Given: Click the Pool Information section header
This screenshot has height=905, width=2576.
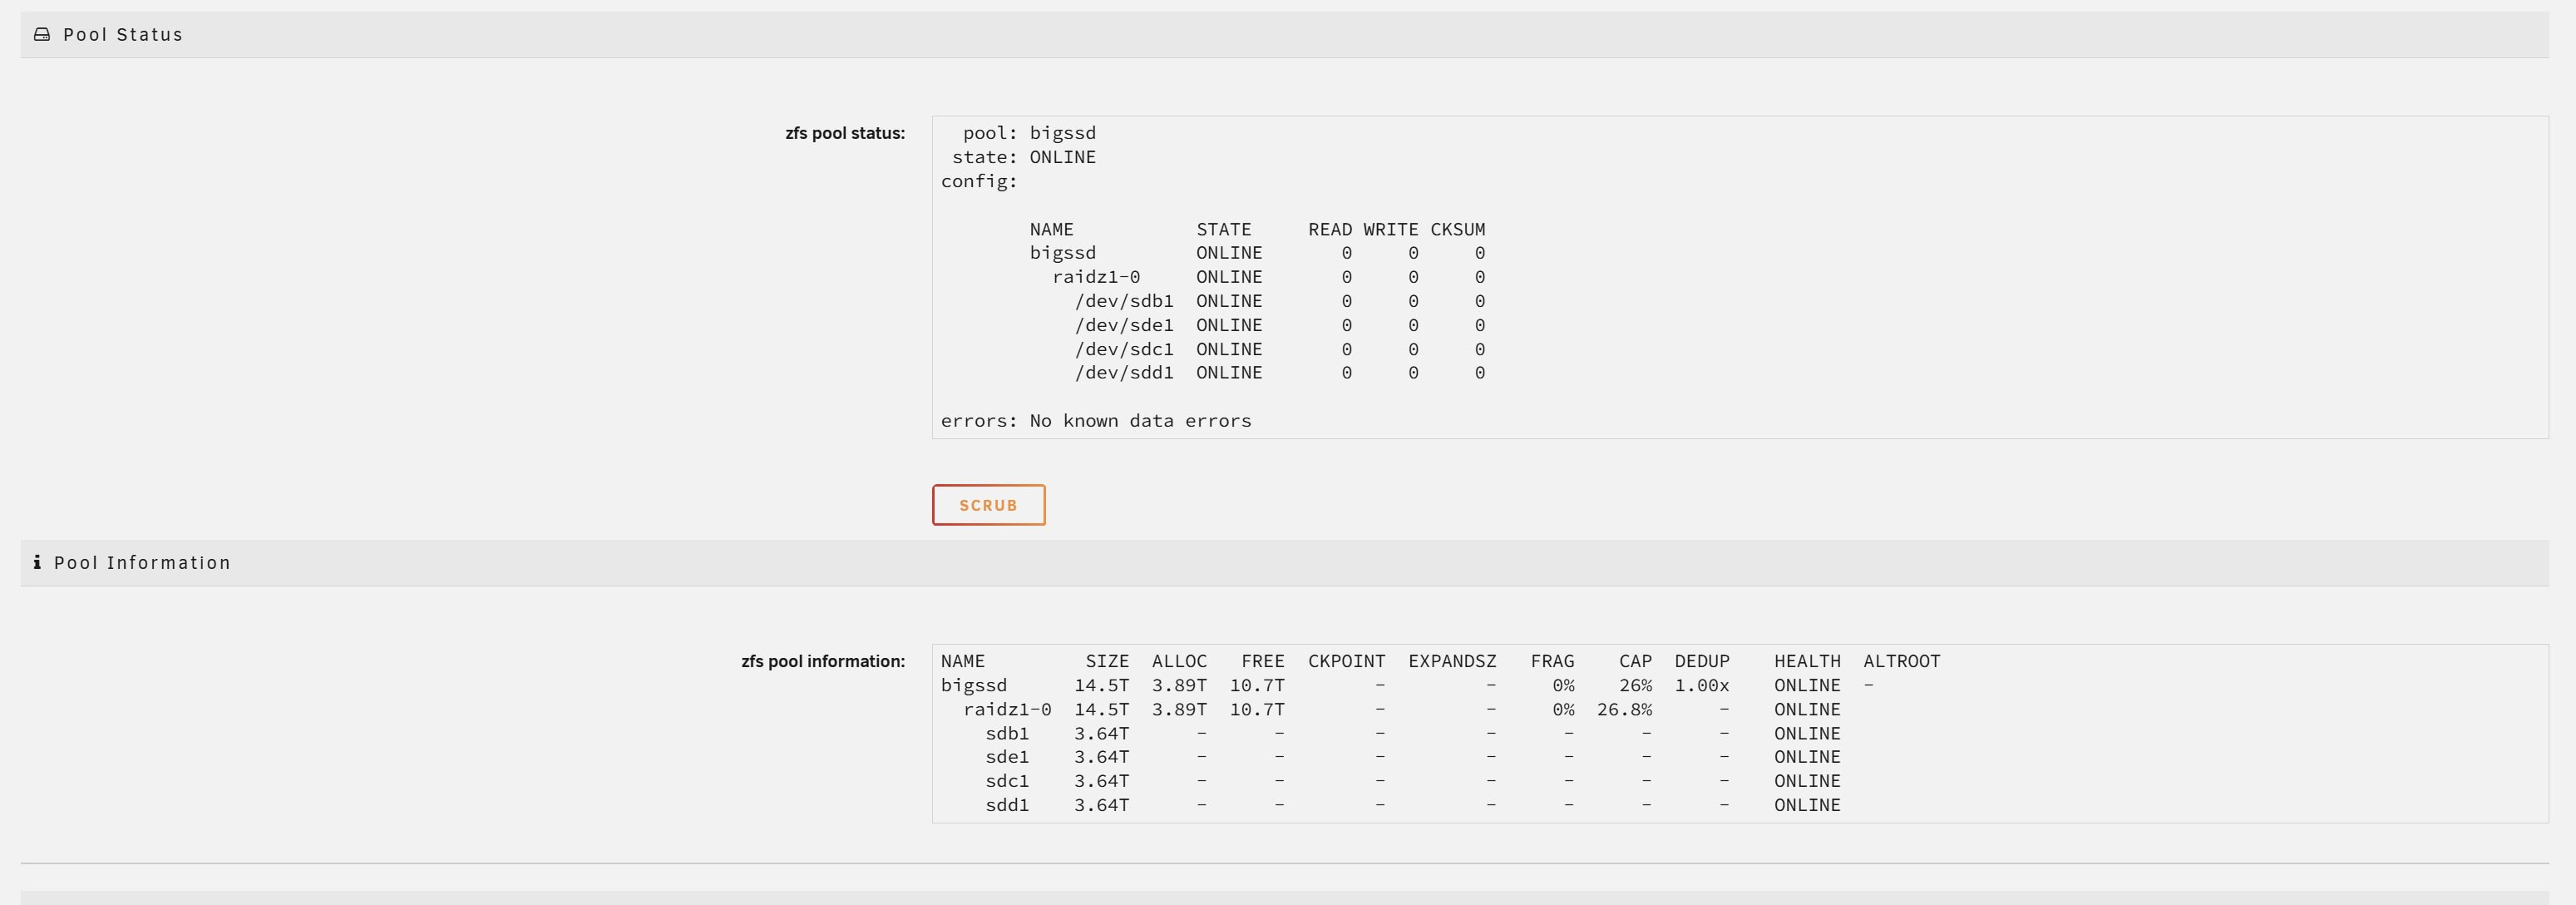Looking at the screenshot, I should 142,563.
